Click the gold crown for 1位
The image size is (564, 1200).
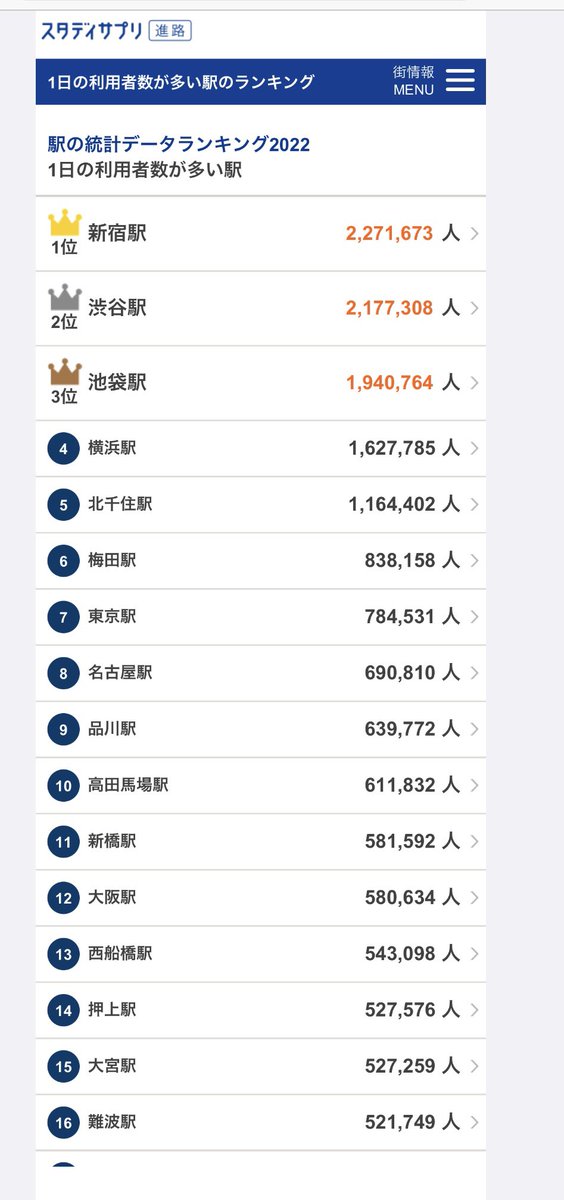pyautogui.click(x=65, y=223)
